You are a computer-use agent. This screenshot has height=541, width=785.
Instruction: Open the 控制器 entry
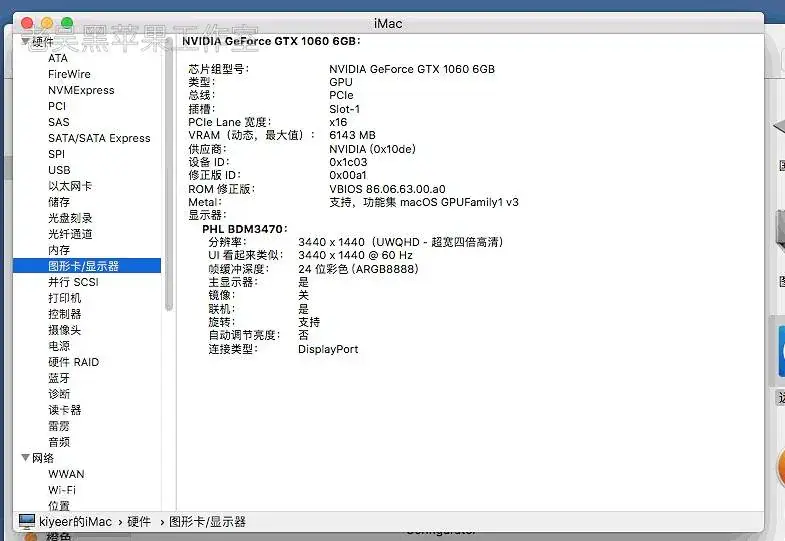[x=64, y=314]
